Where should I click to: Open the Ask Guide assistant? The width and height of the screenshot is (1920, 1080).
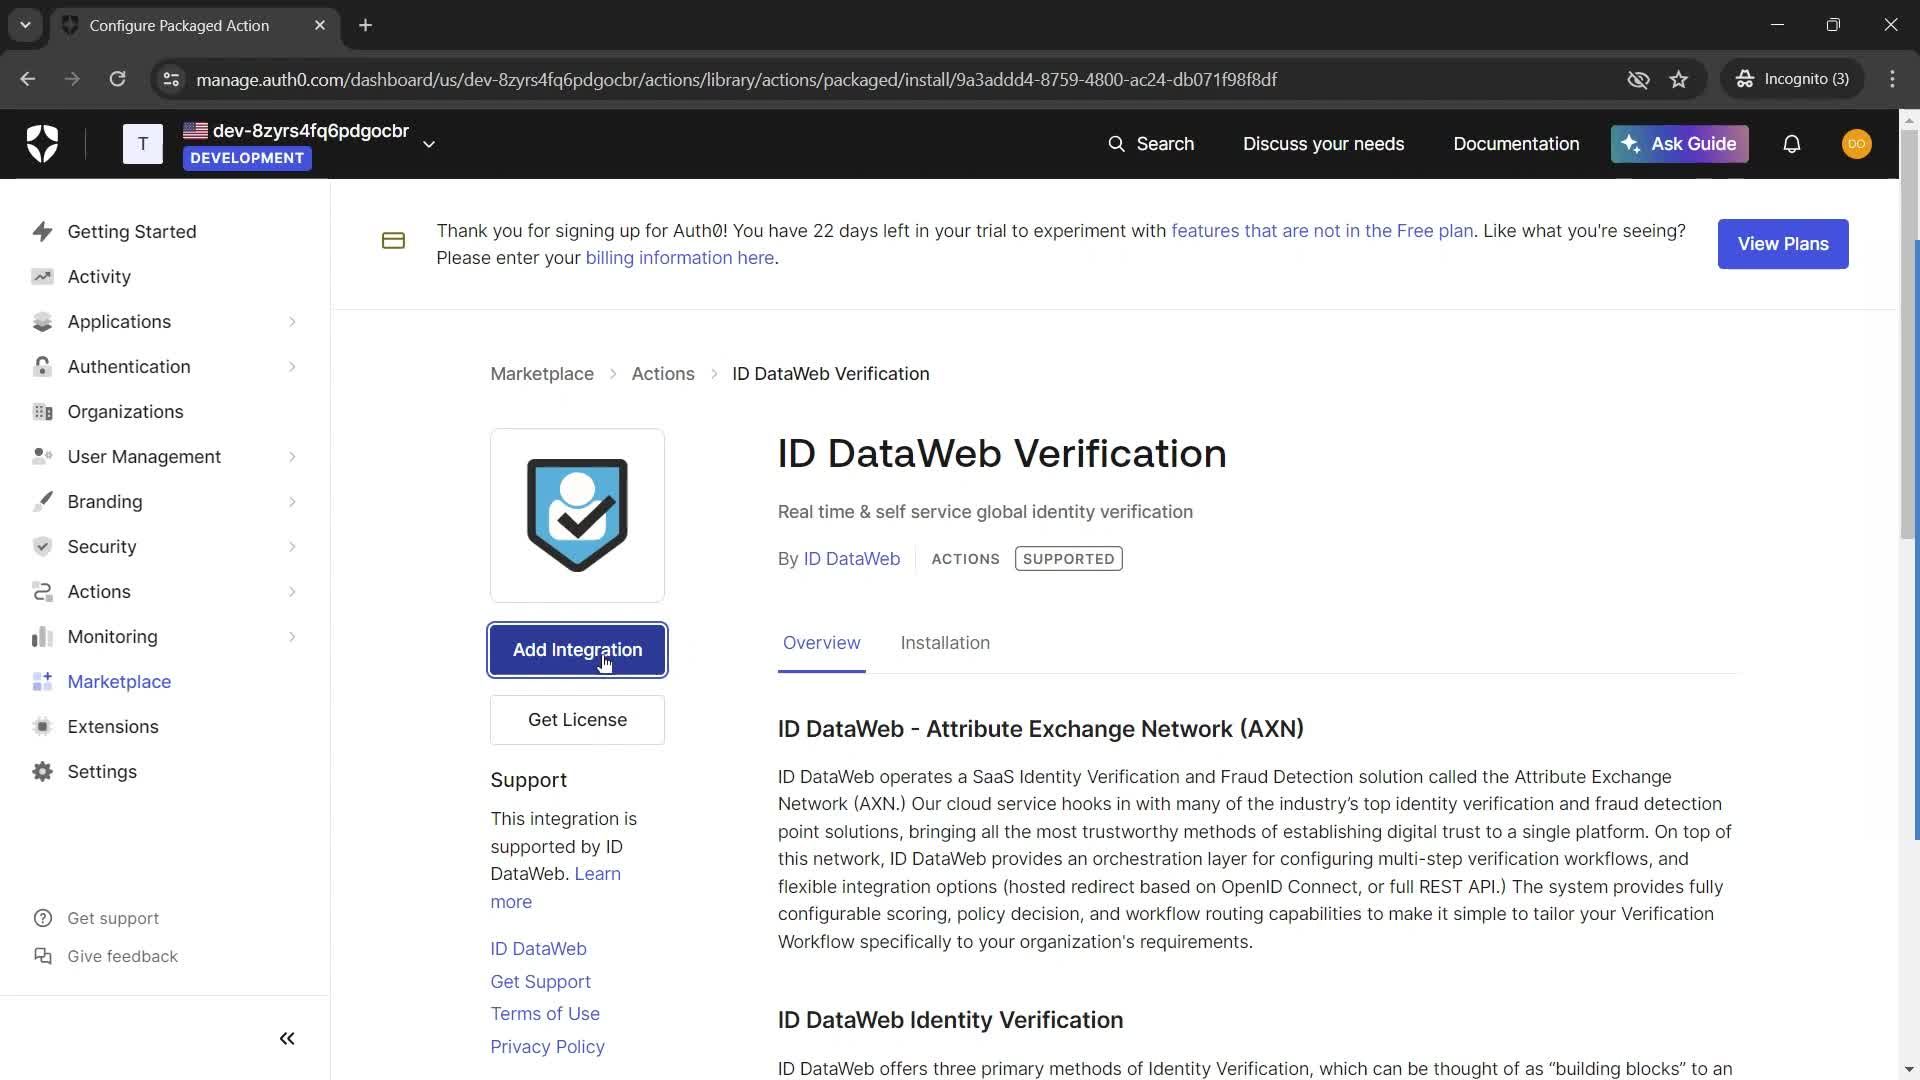1679,144
